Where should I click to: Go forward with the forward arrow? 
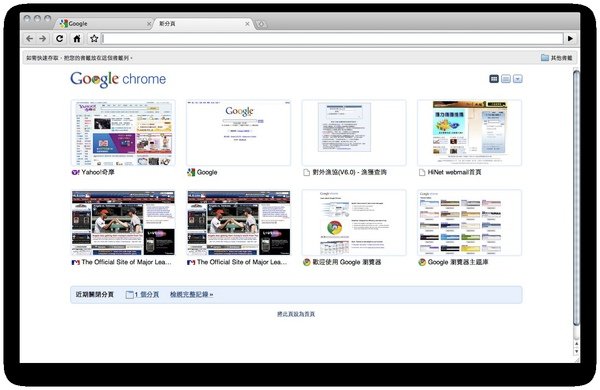[42, 39]
